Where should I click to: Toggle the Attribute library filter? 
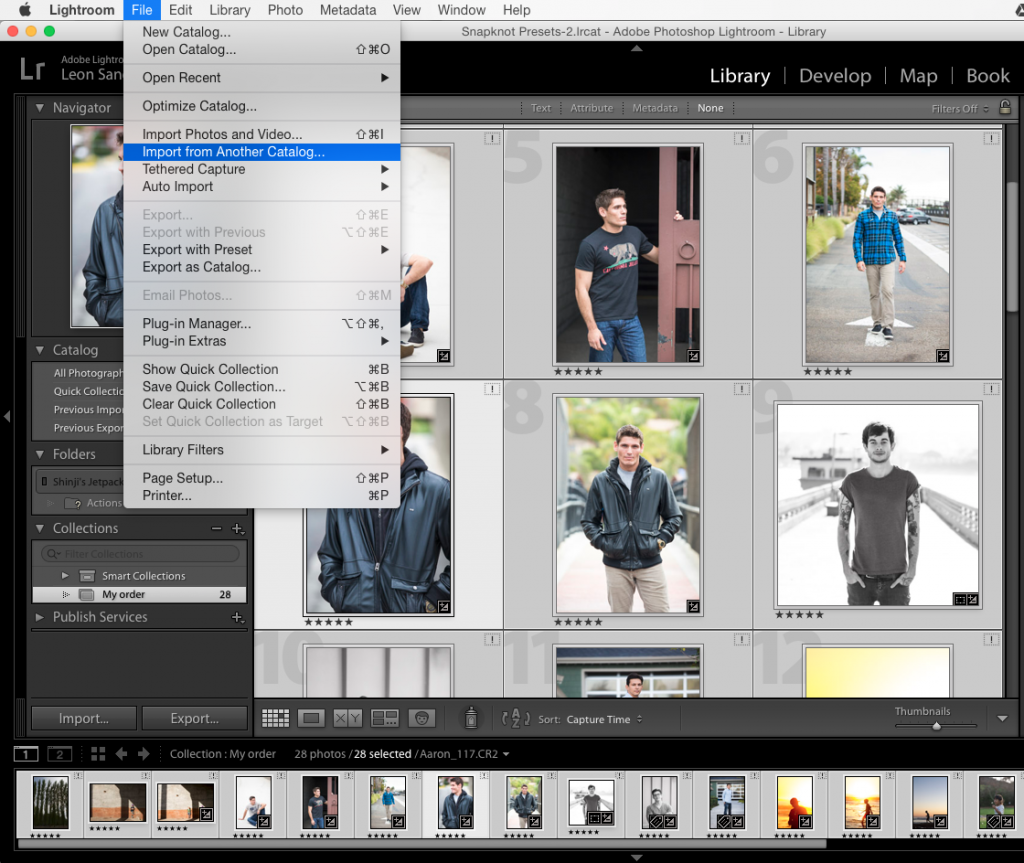[591, 108]
